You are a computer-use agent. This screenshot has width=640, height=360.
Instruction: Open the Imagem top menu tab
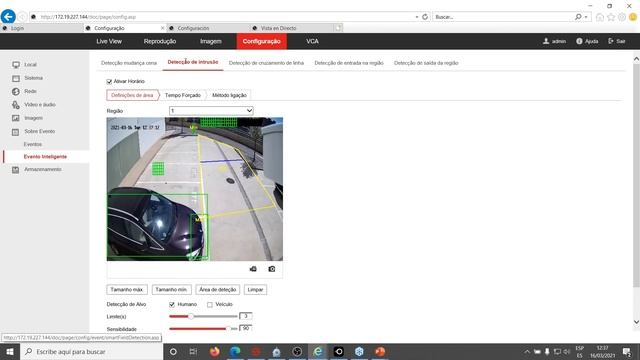click(211, 41)
